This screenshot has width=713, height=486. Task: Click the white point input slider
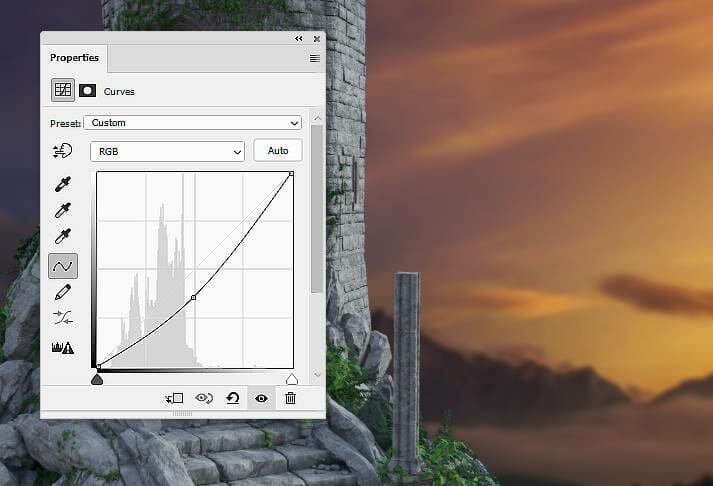point(292,379)
